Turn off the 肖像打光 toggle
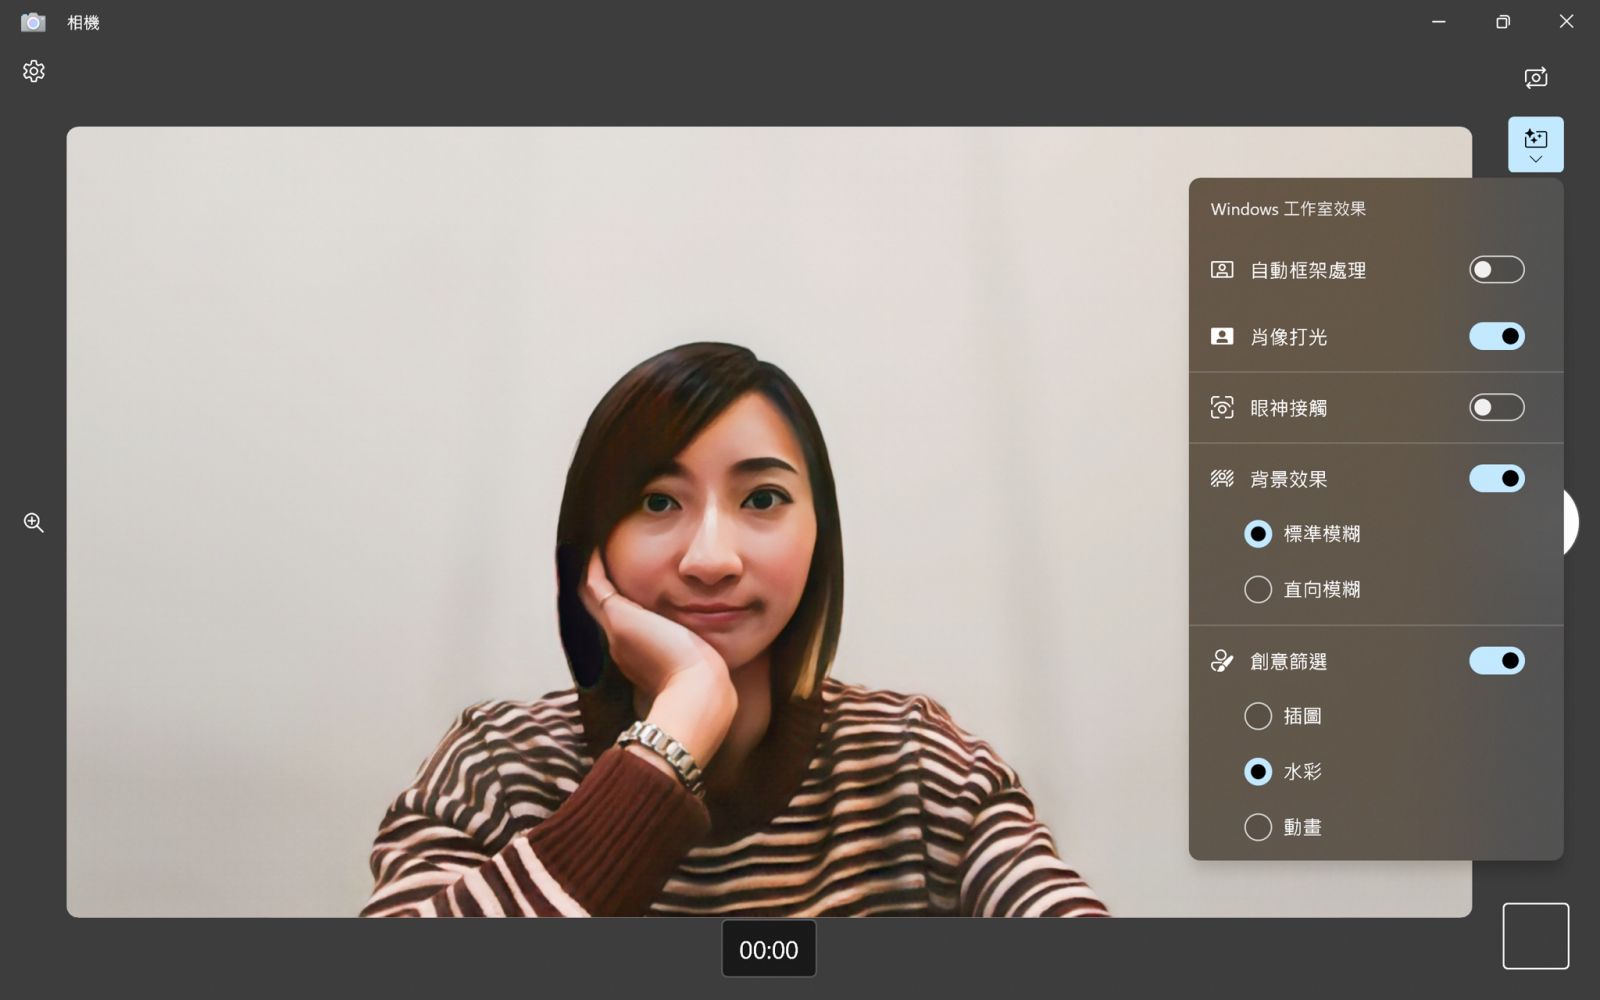This screenshot has height=1000, width=1600. 1496,336
